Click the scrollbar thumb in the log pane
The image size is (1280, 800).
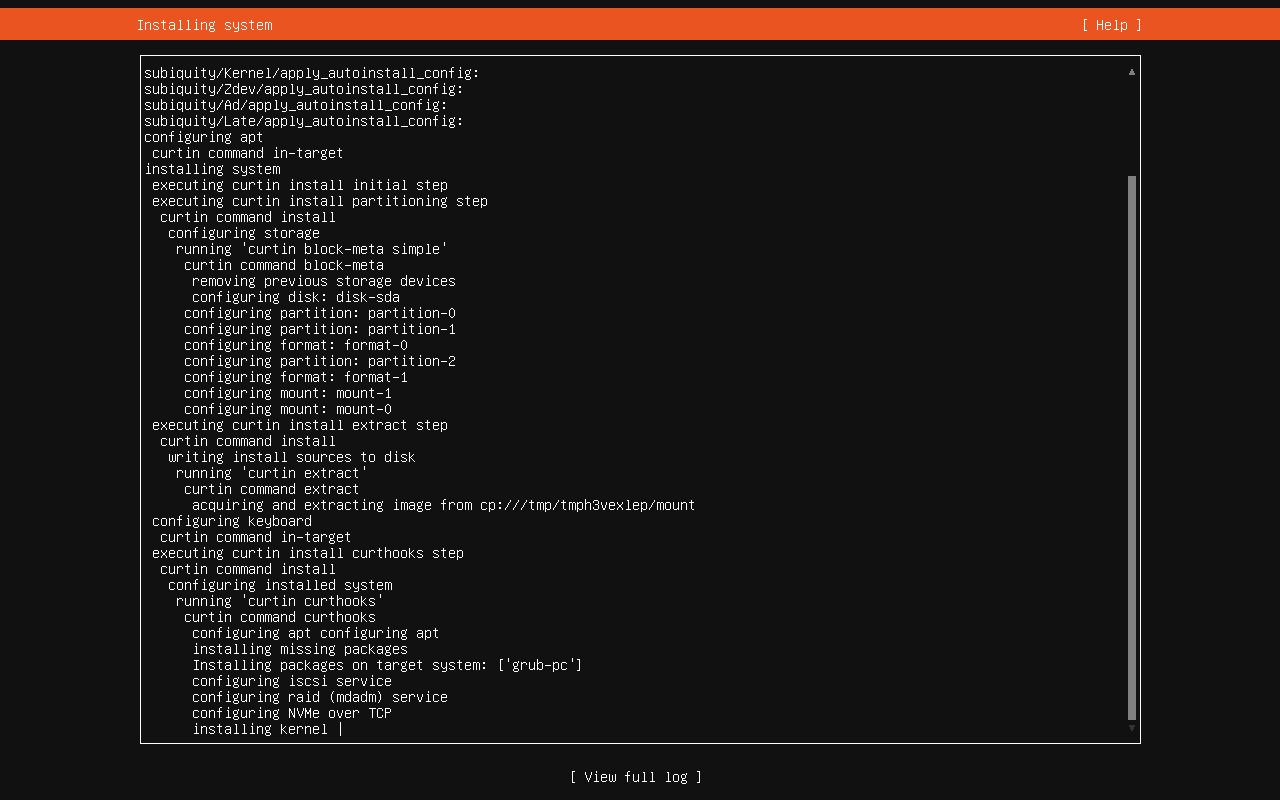coord(1131,450)
